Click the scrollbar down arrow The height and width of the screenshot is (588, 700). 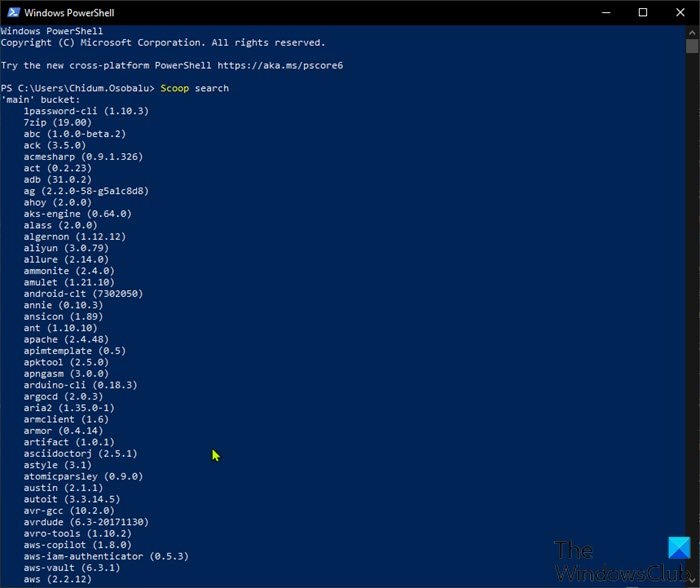(x=692, y=580)
